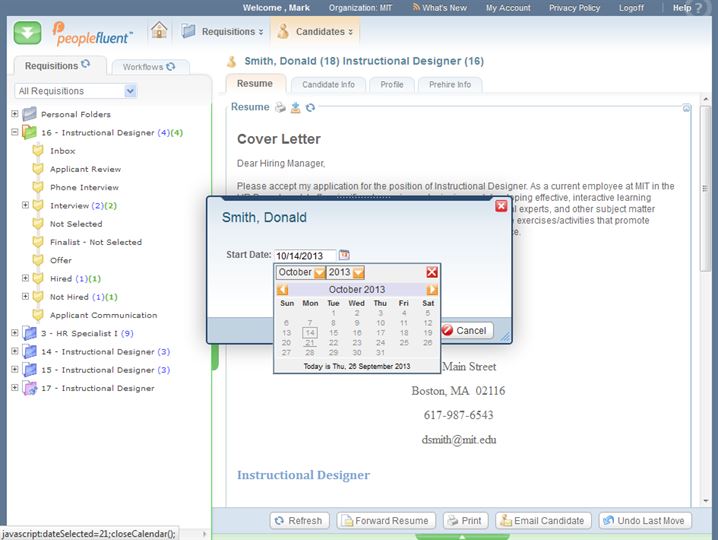Switch to the Candidate Info tab
Image resolution: width=718 pixels, height=540 pixels.
[x=328, y=85]
